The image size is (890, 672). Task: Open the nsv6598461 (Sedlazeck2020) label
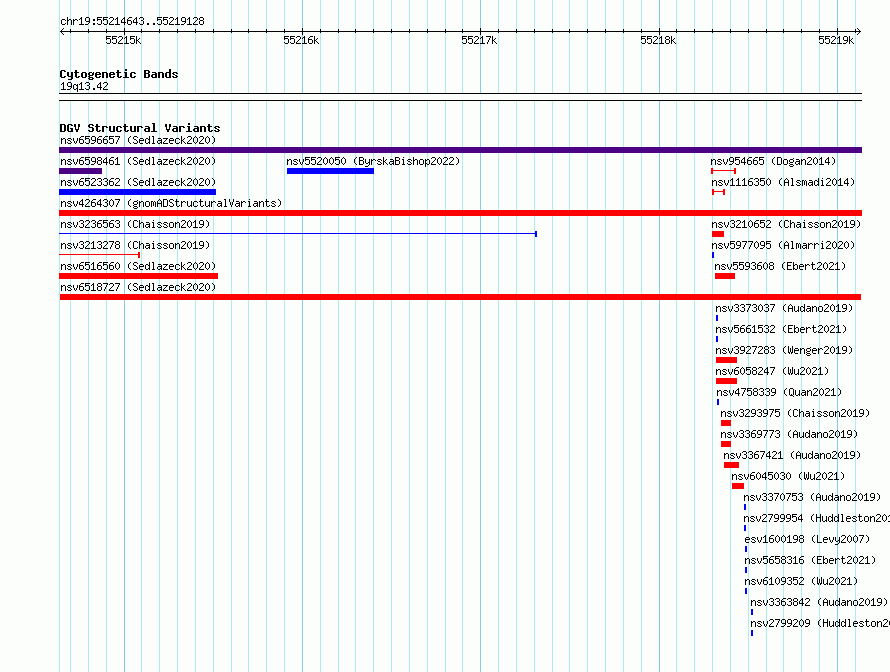point(138,161)
